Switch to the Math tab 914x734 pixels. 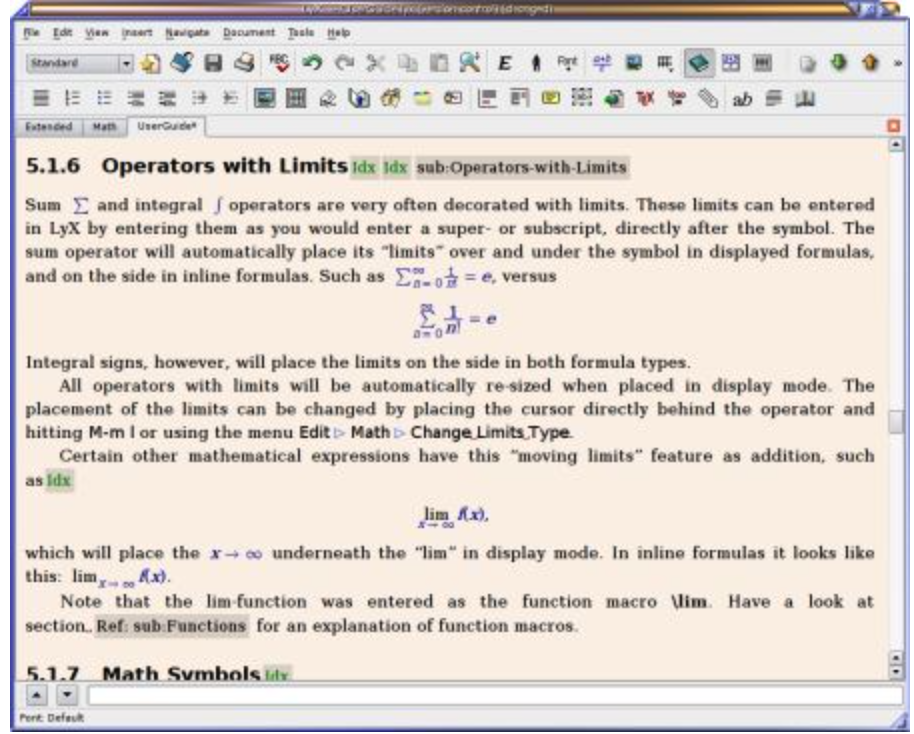[x=104, y=127]
